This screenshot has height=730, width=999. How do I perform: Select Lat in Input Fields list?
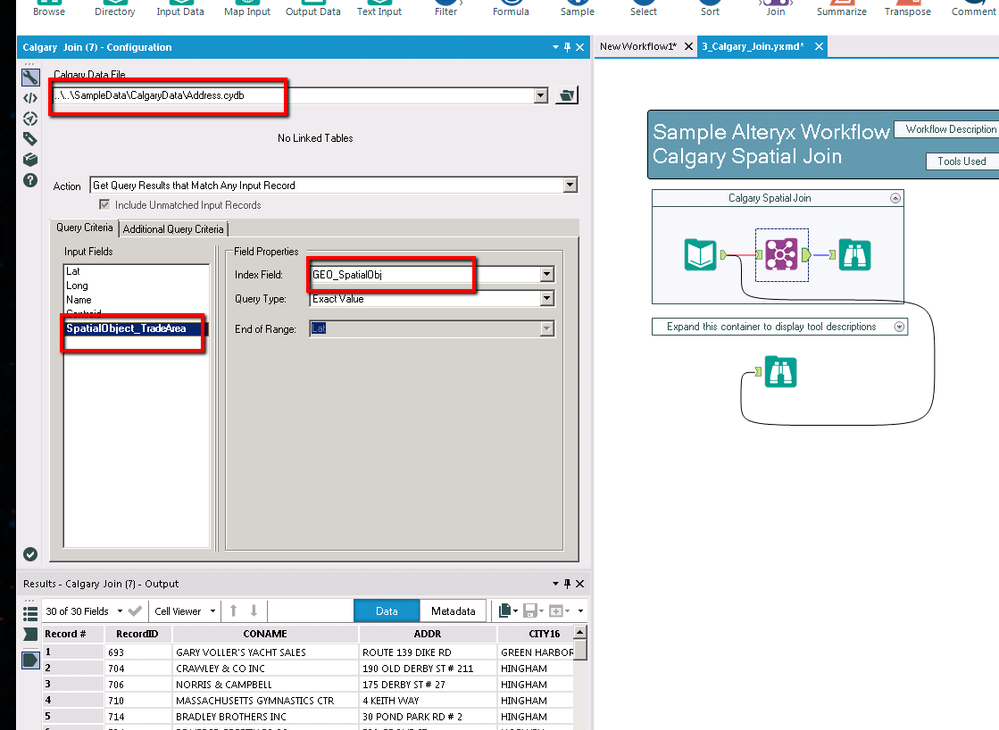click(73, 271)
